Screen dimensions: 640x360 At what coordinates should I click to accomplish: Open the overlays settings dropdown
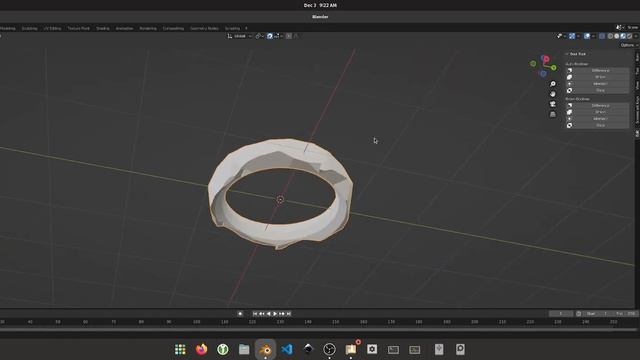click(x=593, y=36)
